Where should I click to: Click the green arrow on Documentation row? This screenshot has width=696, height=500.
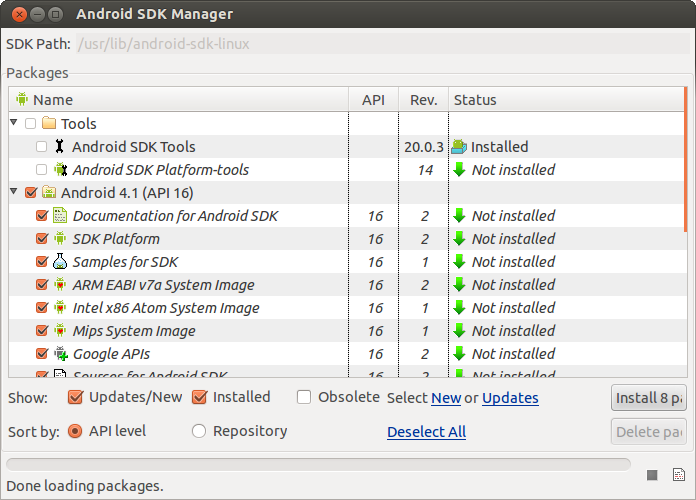(x=459, y=215)
